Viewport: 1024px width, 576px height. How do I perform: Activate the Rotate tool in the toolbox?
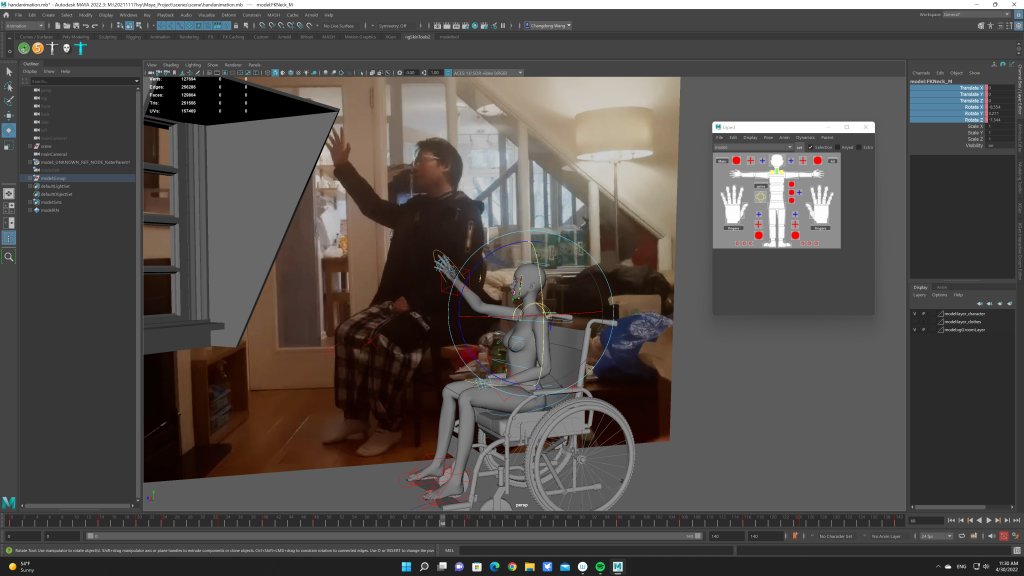coord(9,130)
